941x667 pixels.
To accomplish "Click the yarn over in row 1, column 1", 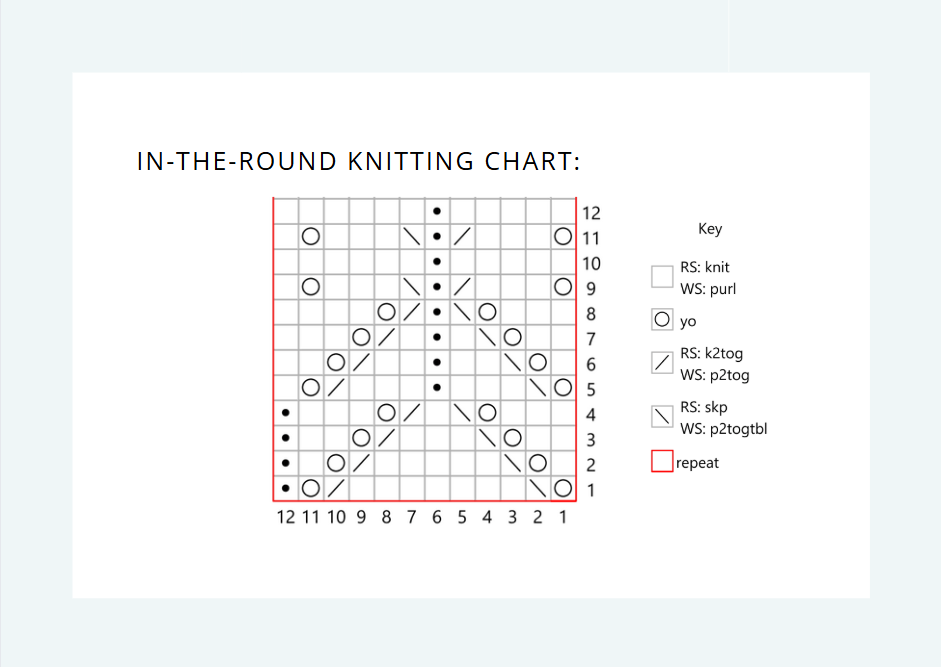I will click(563, 488).
